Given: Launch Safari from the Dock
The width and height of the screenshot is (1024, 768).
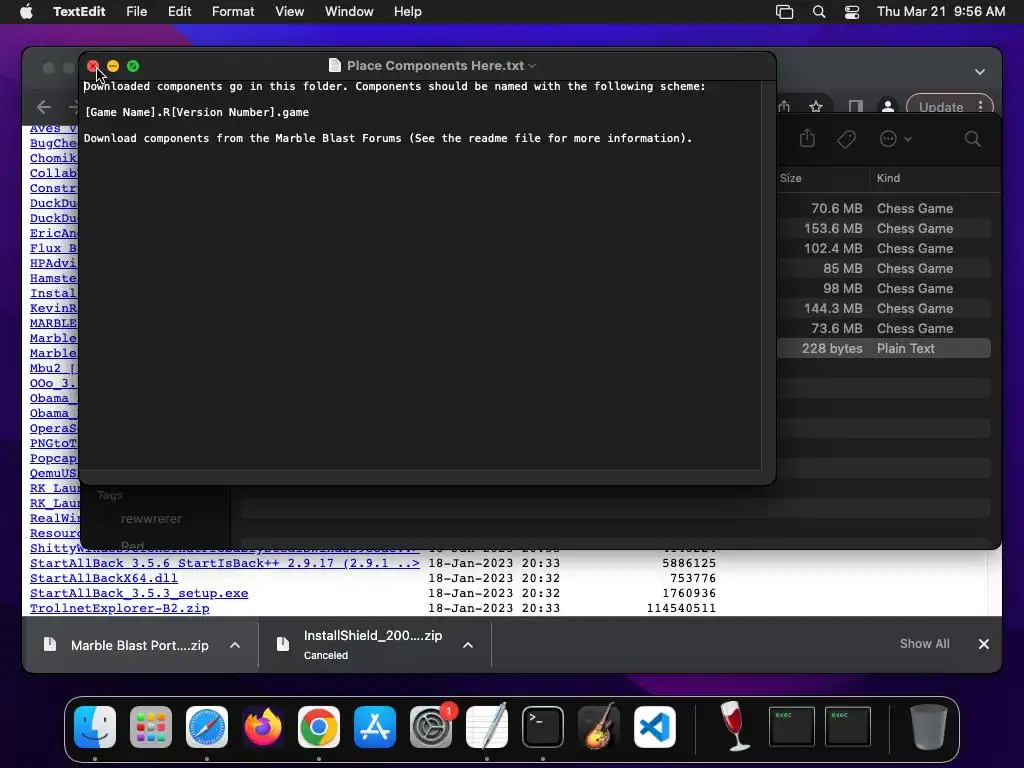Looking at the screenshot, I should [207, 727].
